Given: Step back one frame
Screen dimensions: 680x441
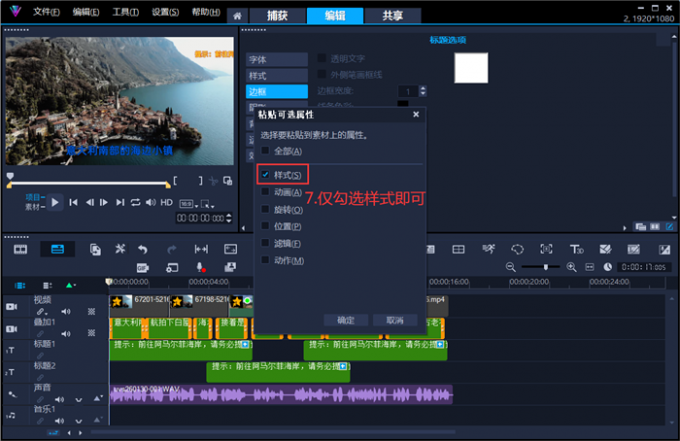Looking at the screenshot, I should pyautogui.click(x=89, y=202).
